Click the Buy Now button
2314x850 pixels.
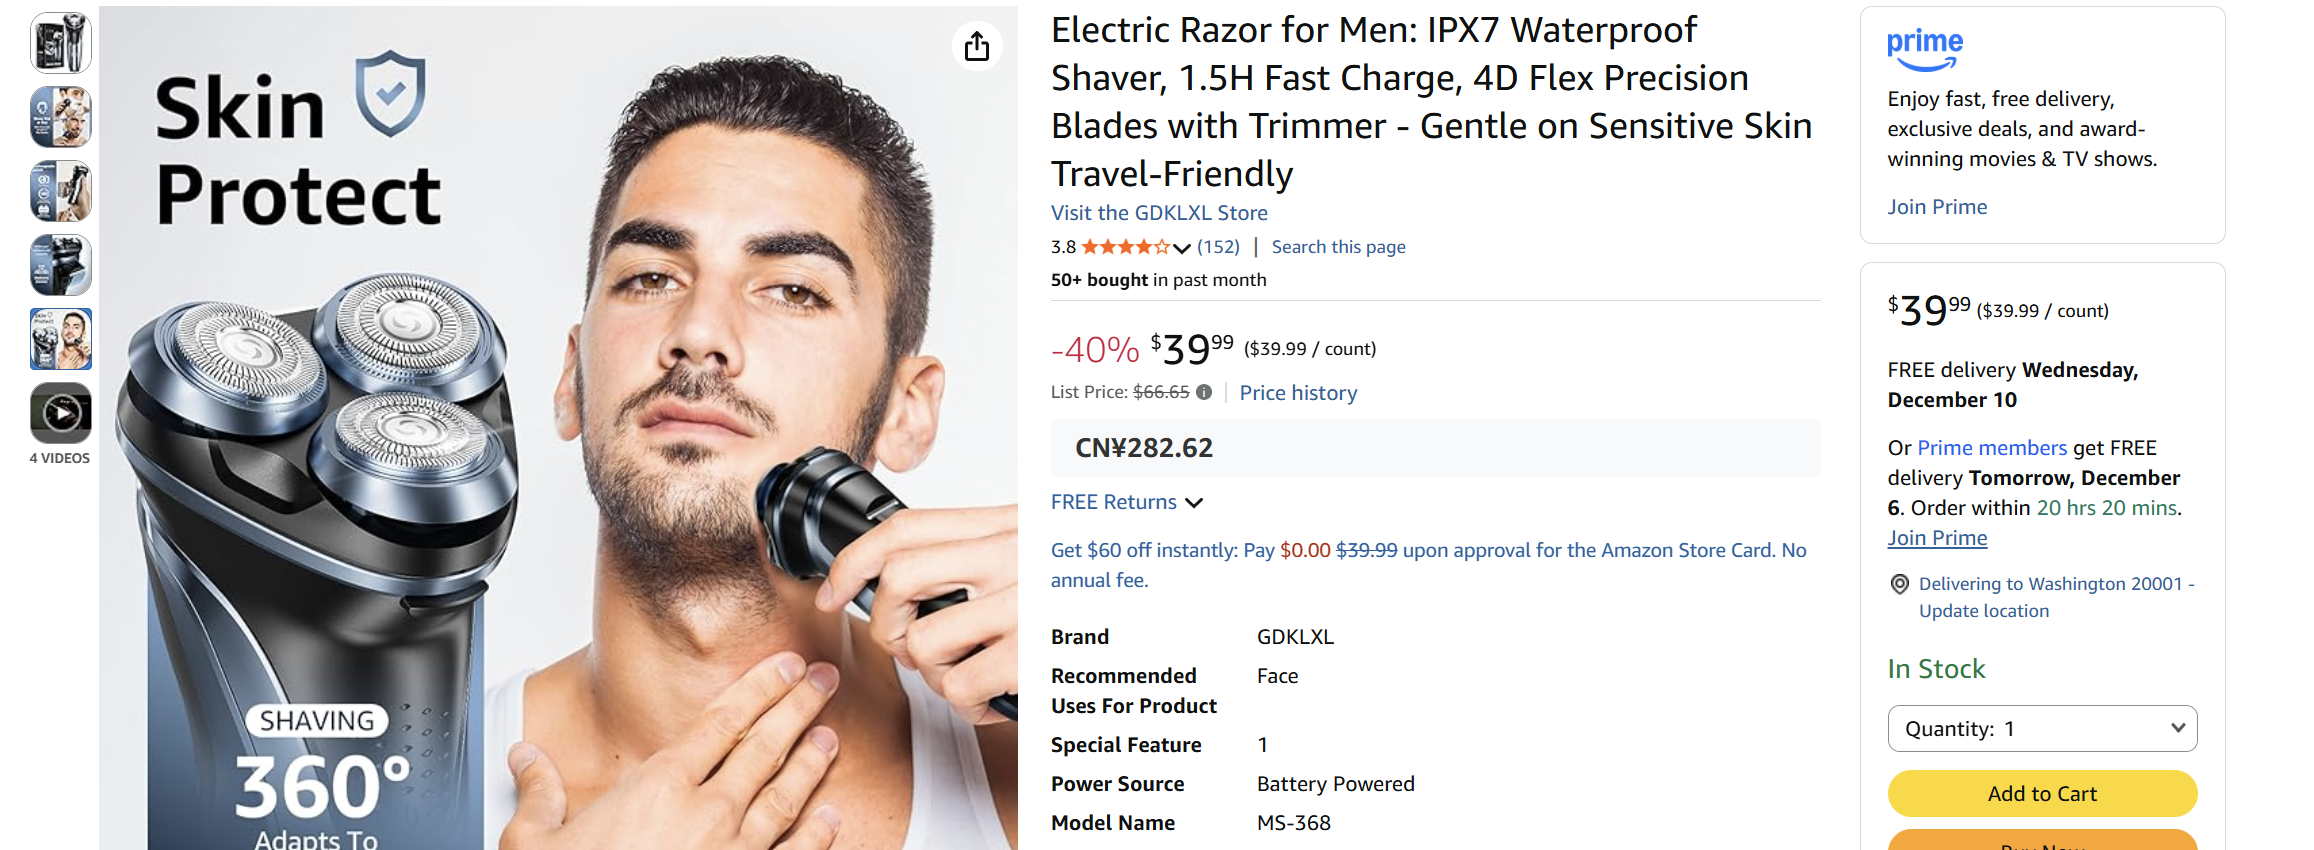point(2041,845)
